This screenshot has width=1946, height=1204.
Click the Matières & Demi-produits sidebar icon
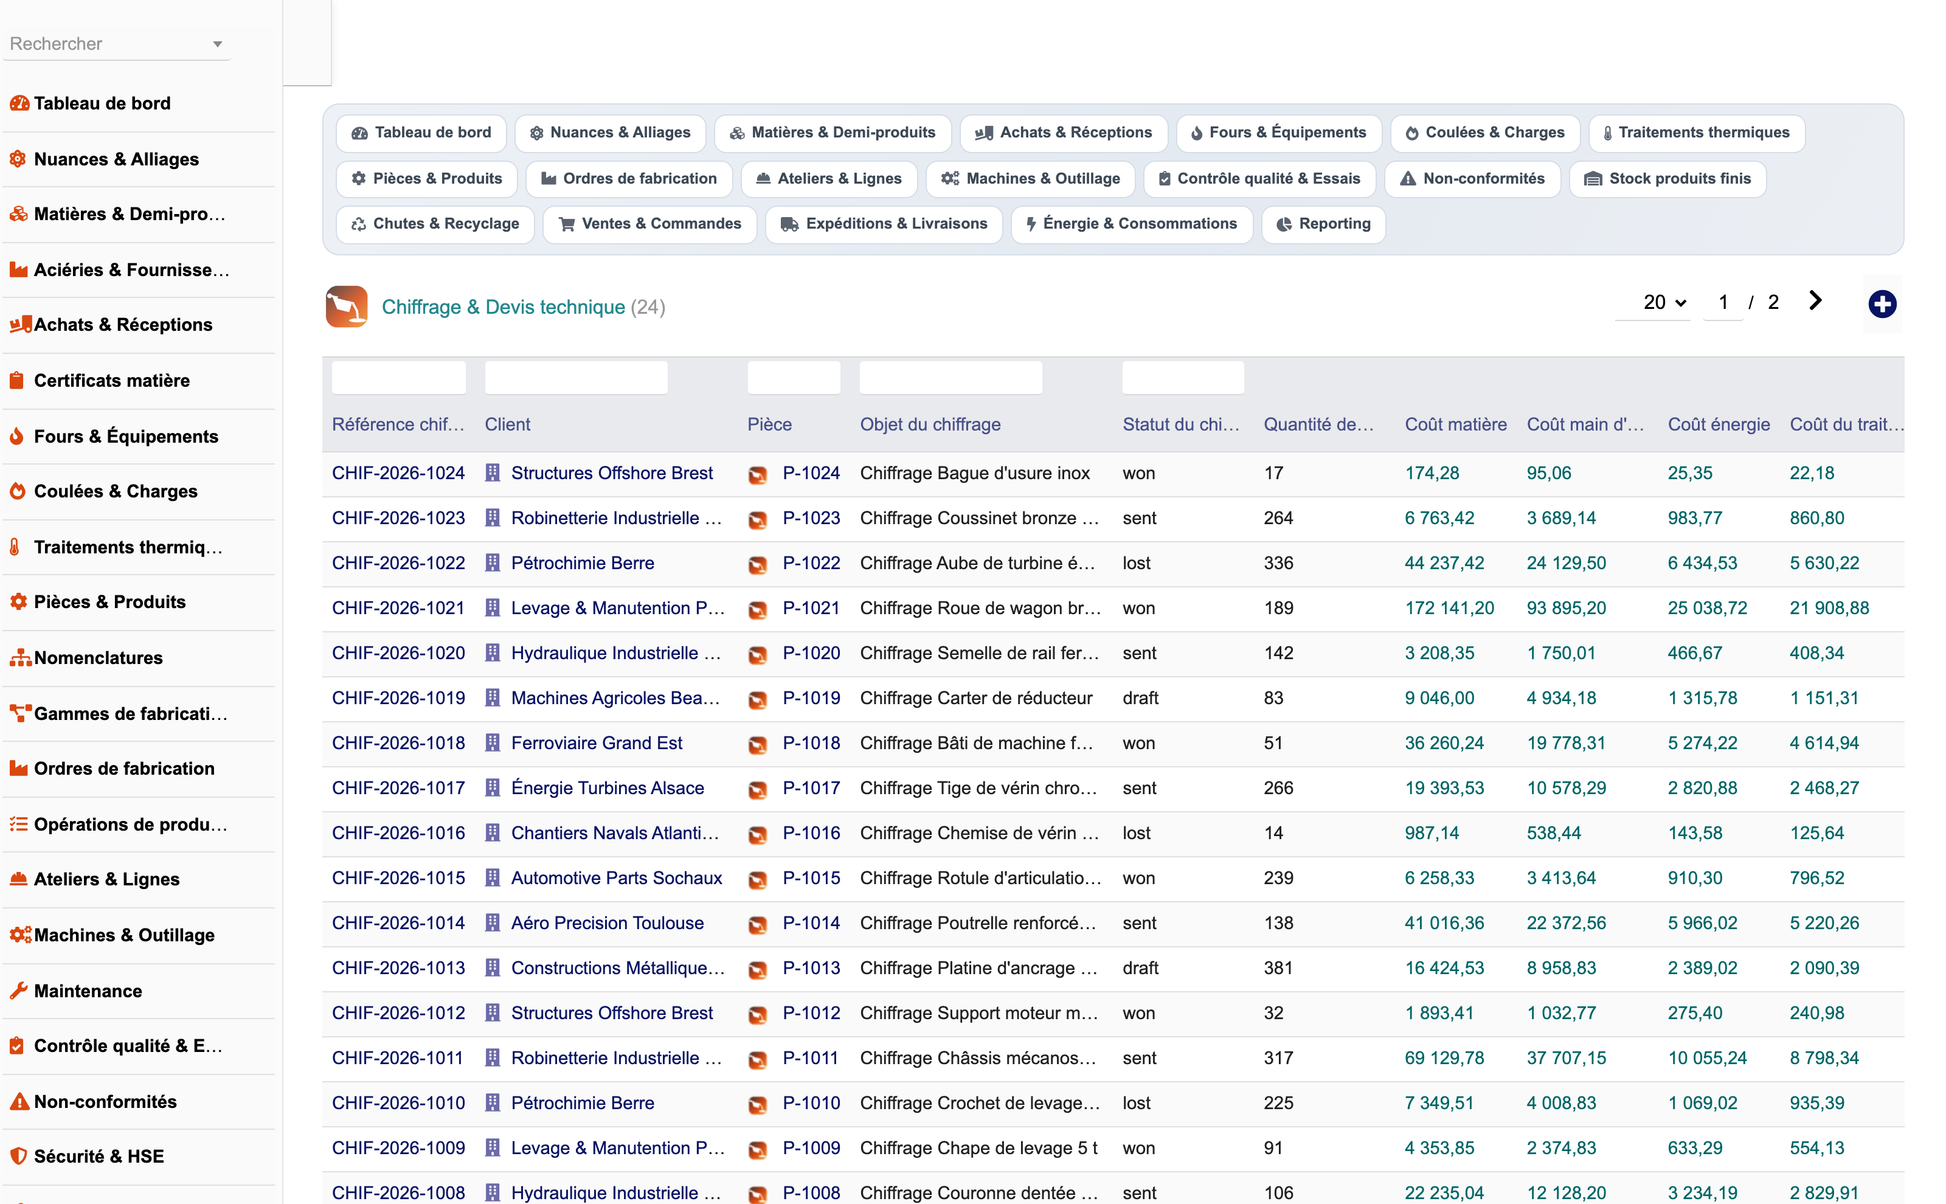click(19, 214)
